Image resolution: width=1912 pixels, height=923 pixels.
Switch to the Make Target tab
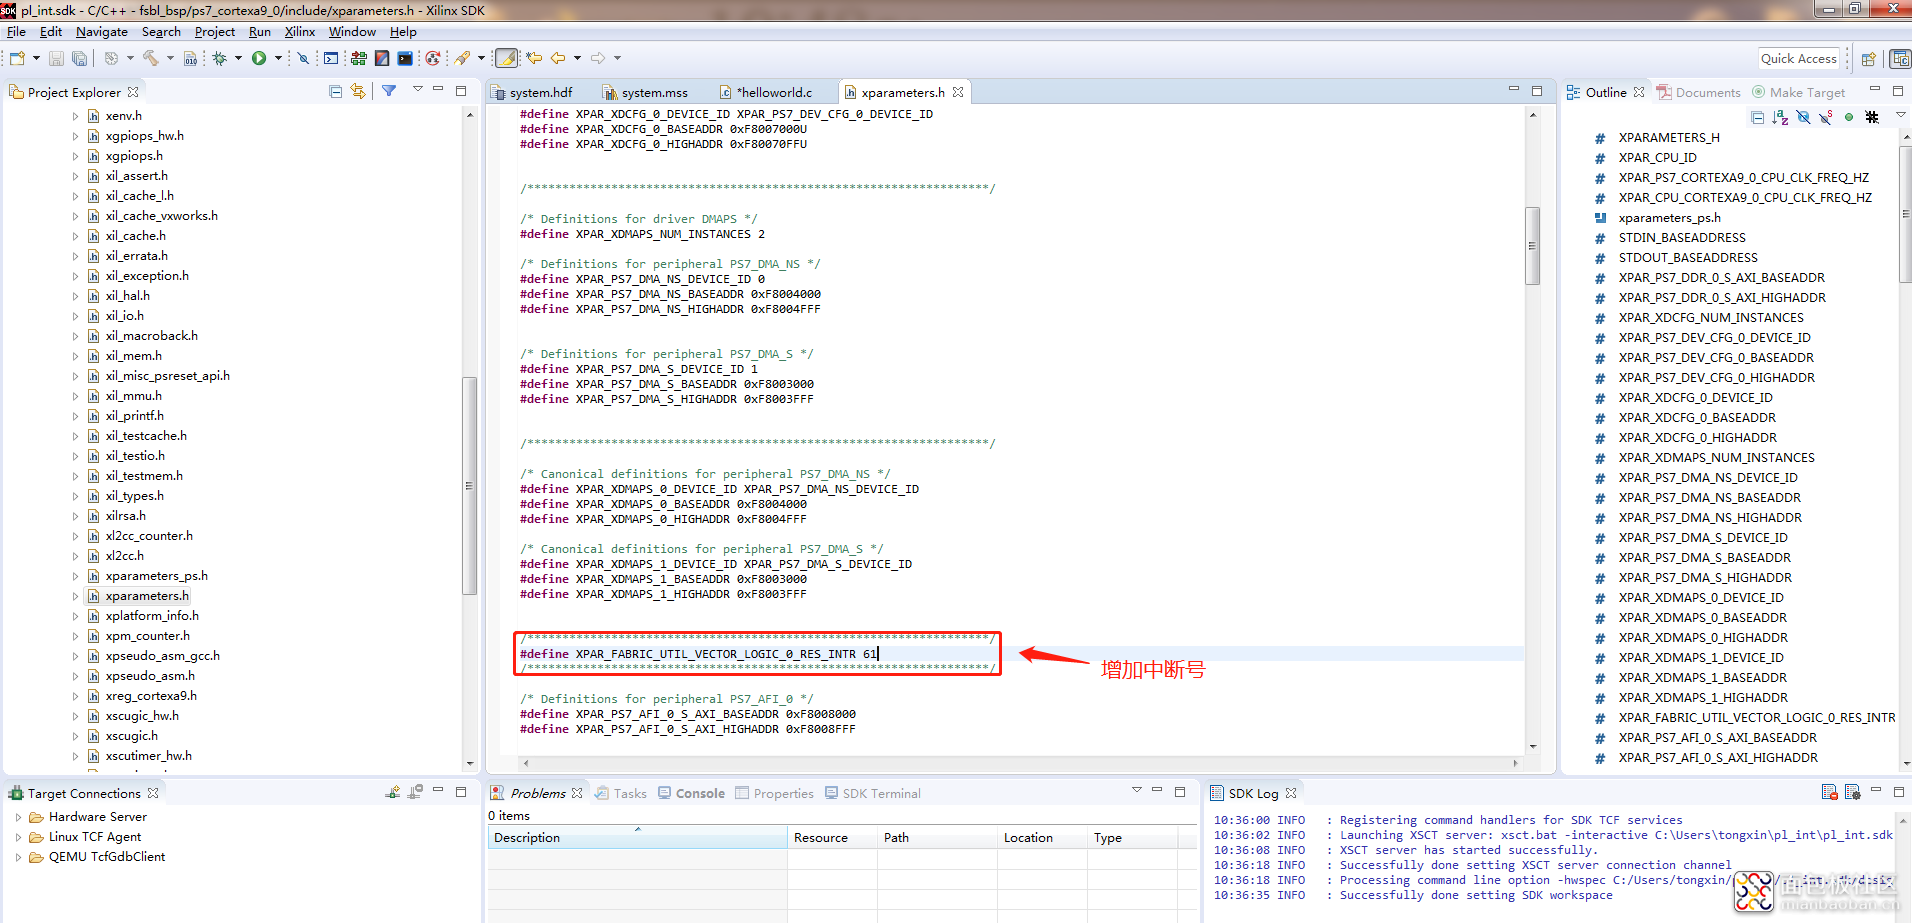pyautogui.click(x=1798, y=92)
